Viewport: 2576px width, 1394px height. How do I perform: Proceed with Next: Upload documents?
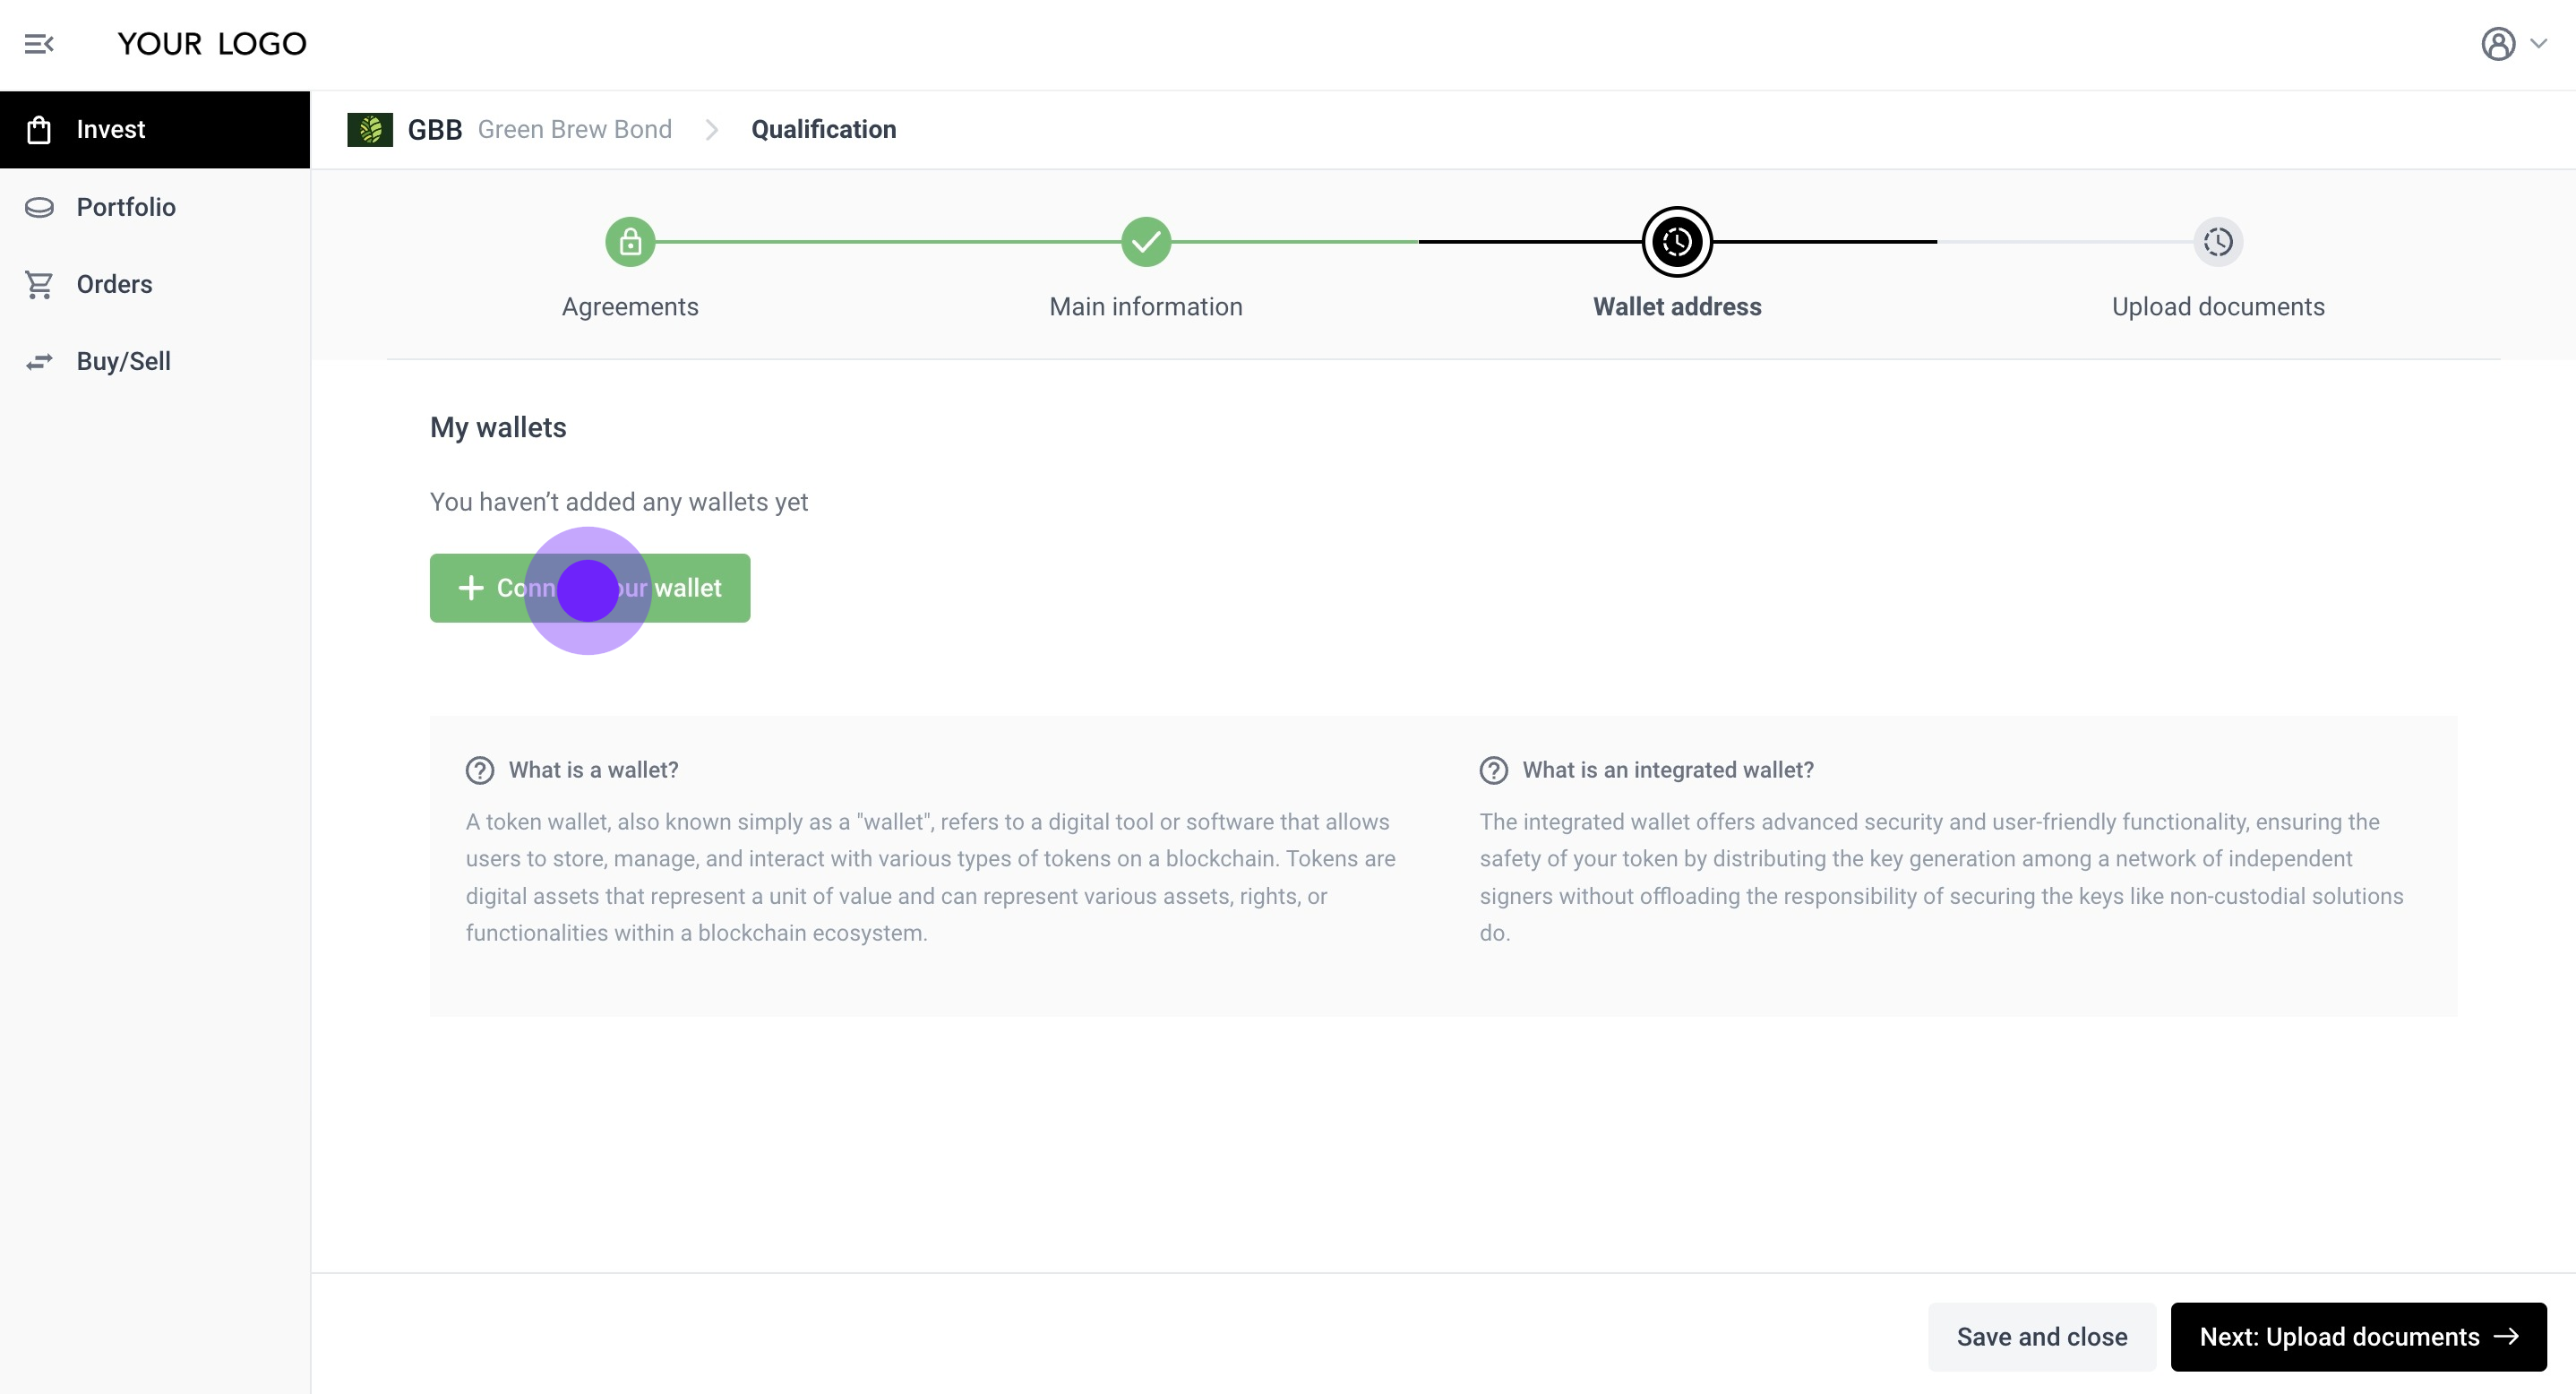coord(2357,1337)
